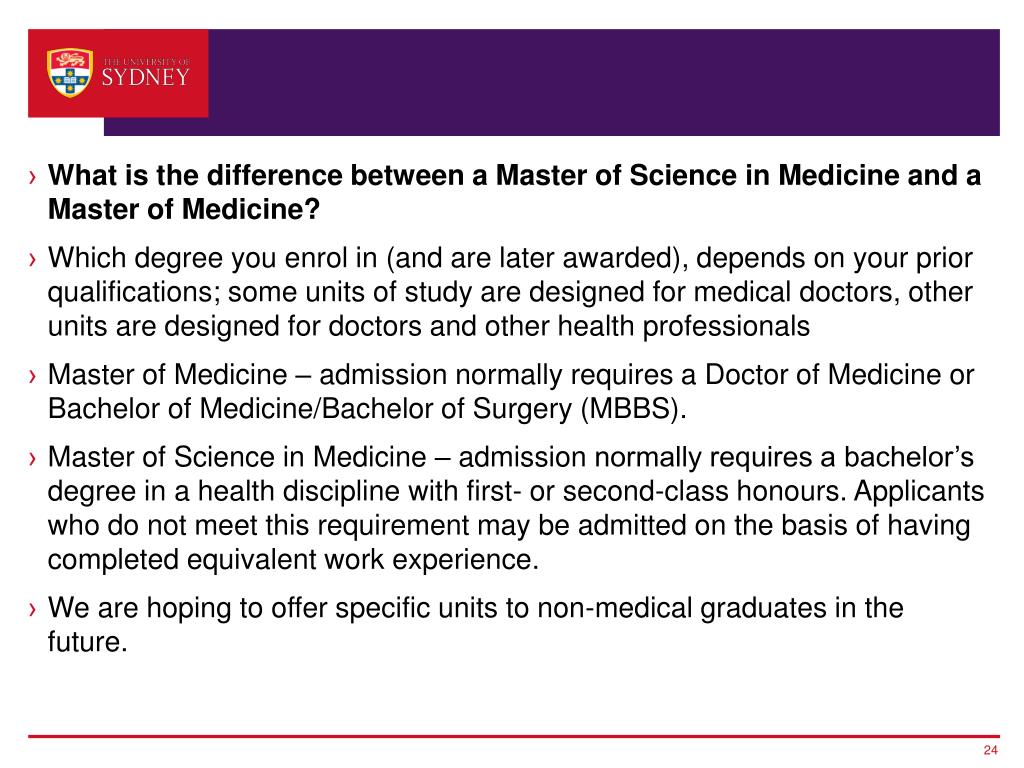Click the line starting "Which degree you enrol in"

pyautogui.click(x=510, y=260)
